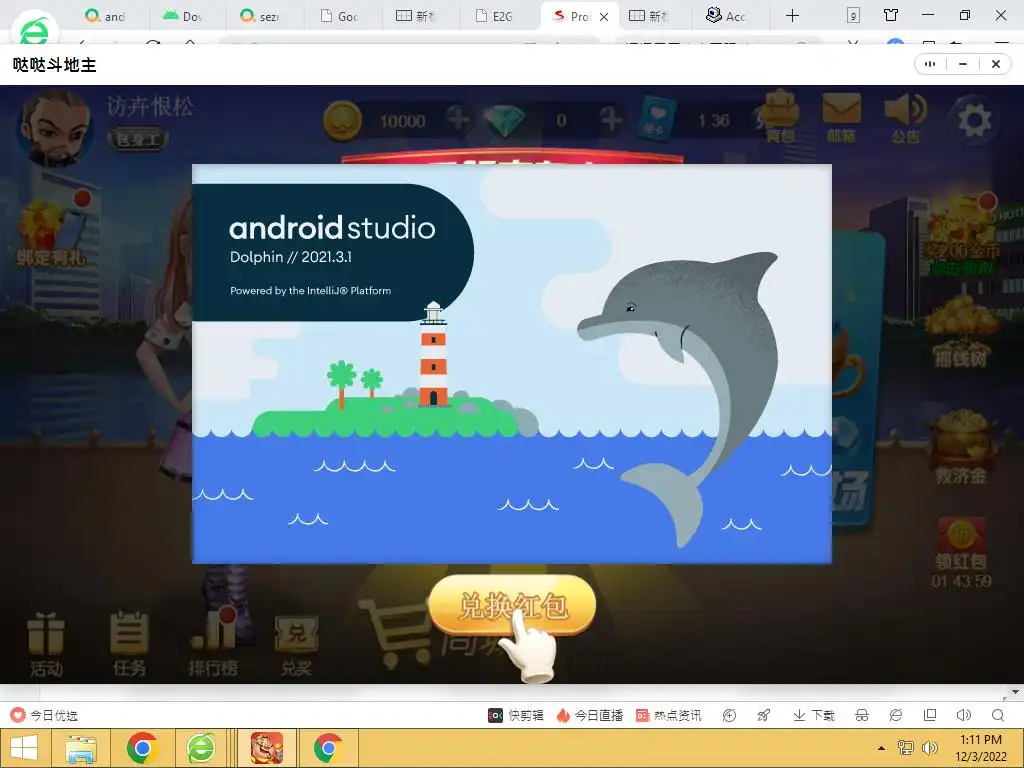1024x768 pixels.
Task: Open the 摇钱树 money tree icon
Action: coord(960,332)
